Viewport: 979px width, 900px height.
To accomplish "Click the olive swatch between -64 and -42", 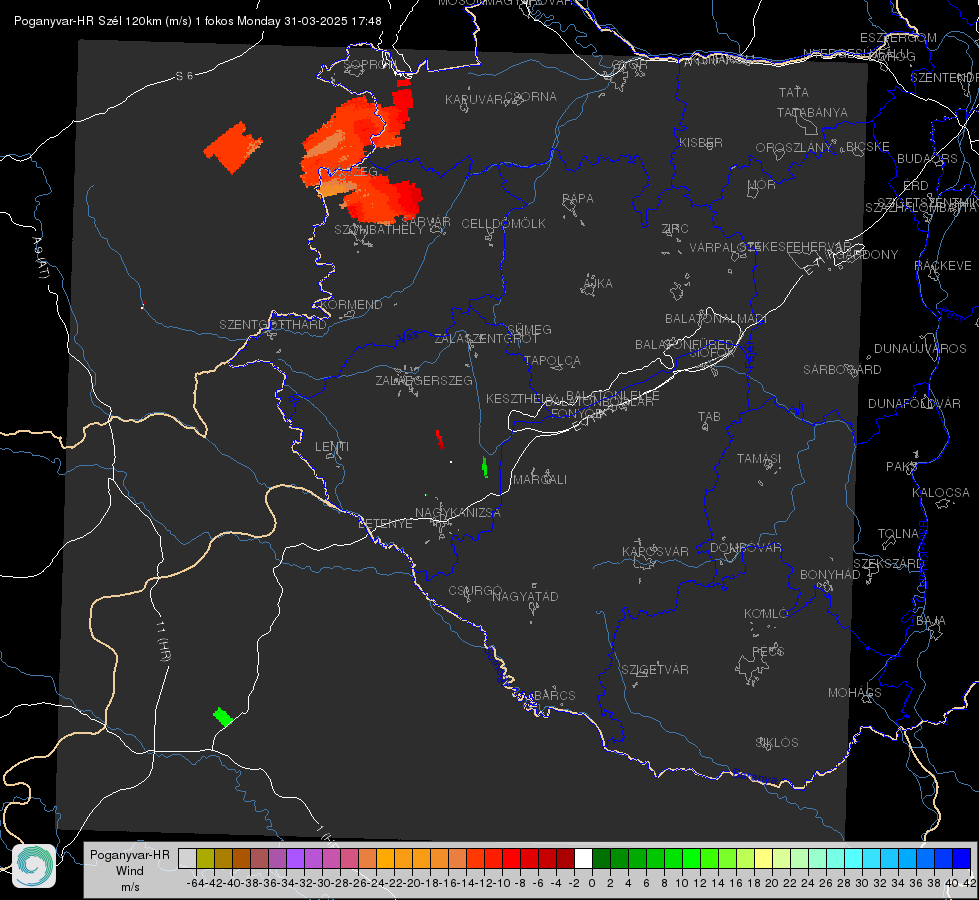I will [205, 858].
